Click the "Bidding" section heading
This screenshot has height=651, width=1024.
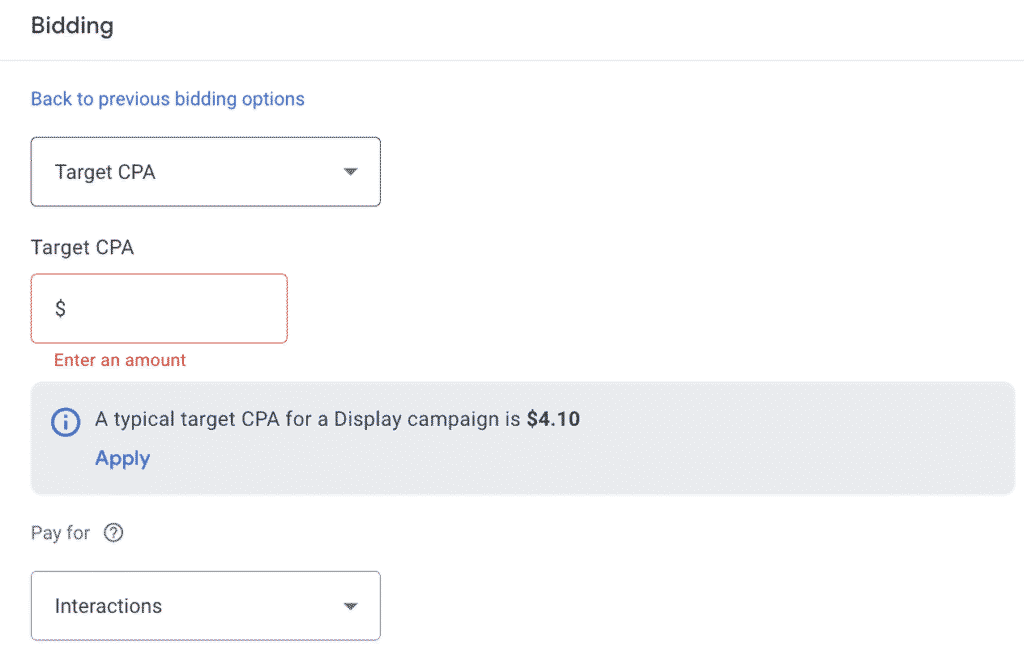coord(71,26)
